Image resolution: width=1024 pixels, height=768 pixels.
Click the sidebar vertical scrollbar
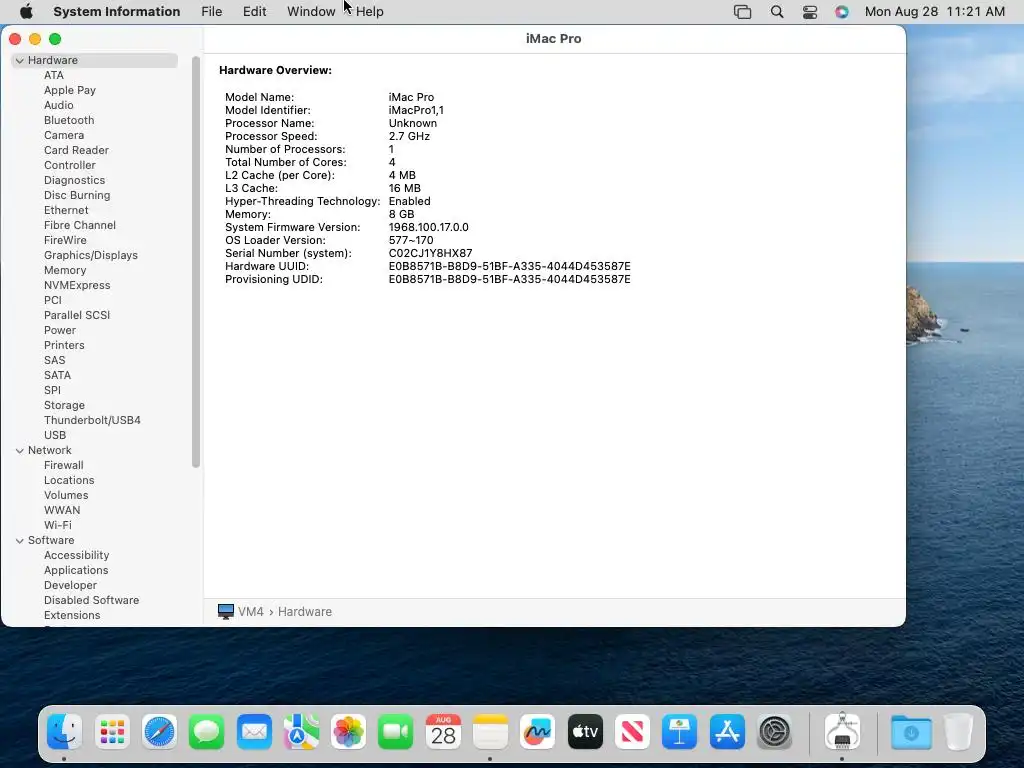click(x=195, y=262)
